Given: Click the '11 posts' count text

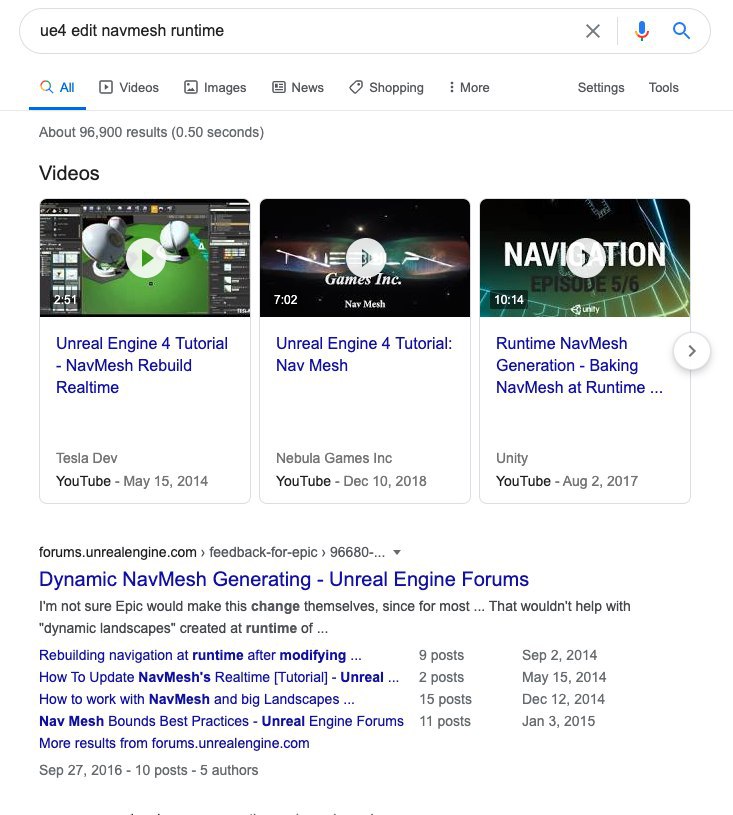Looking at the screenshot, I should pos(445,721).
